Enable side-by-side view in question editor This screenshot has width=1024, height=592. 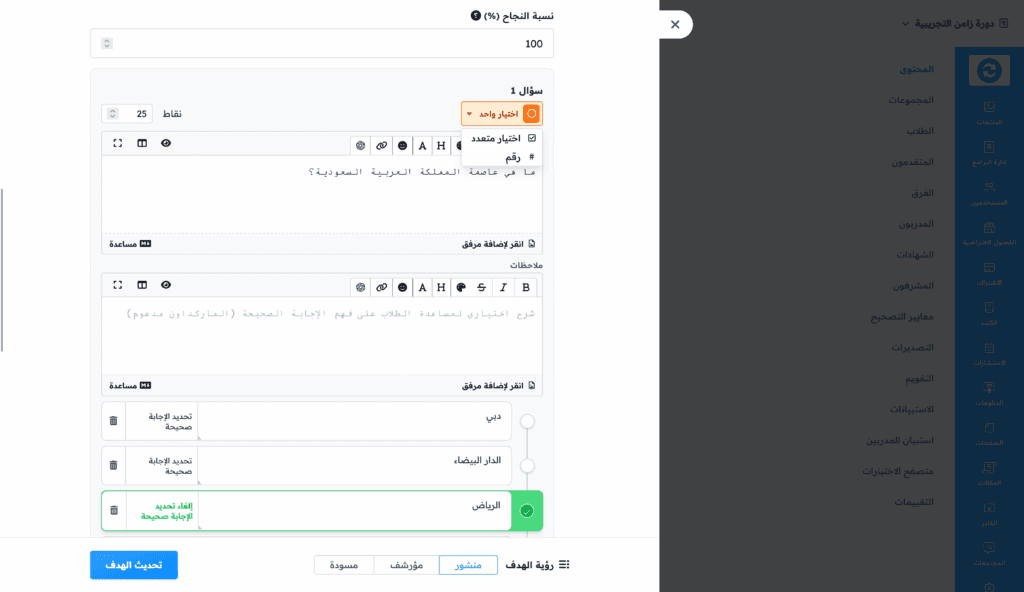tap(142, 143)
